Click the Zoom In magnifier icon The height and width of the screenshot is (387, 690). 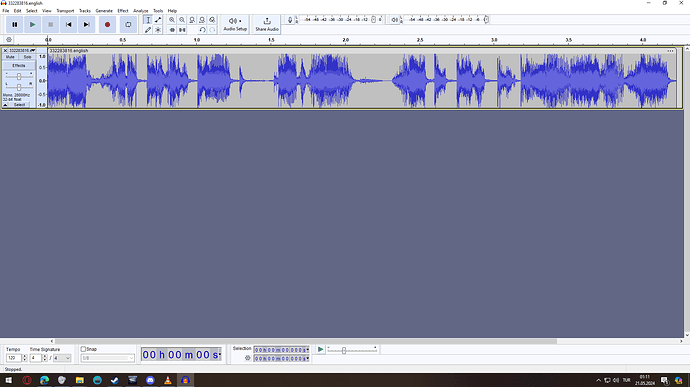point(172,20)
